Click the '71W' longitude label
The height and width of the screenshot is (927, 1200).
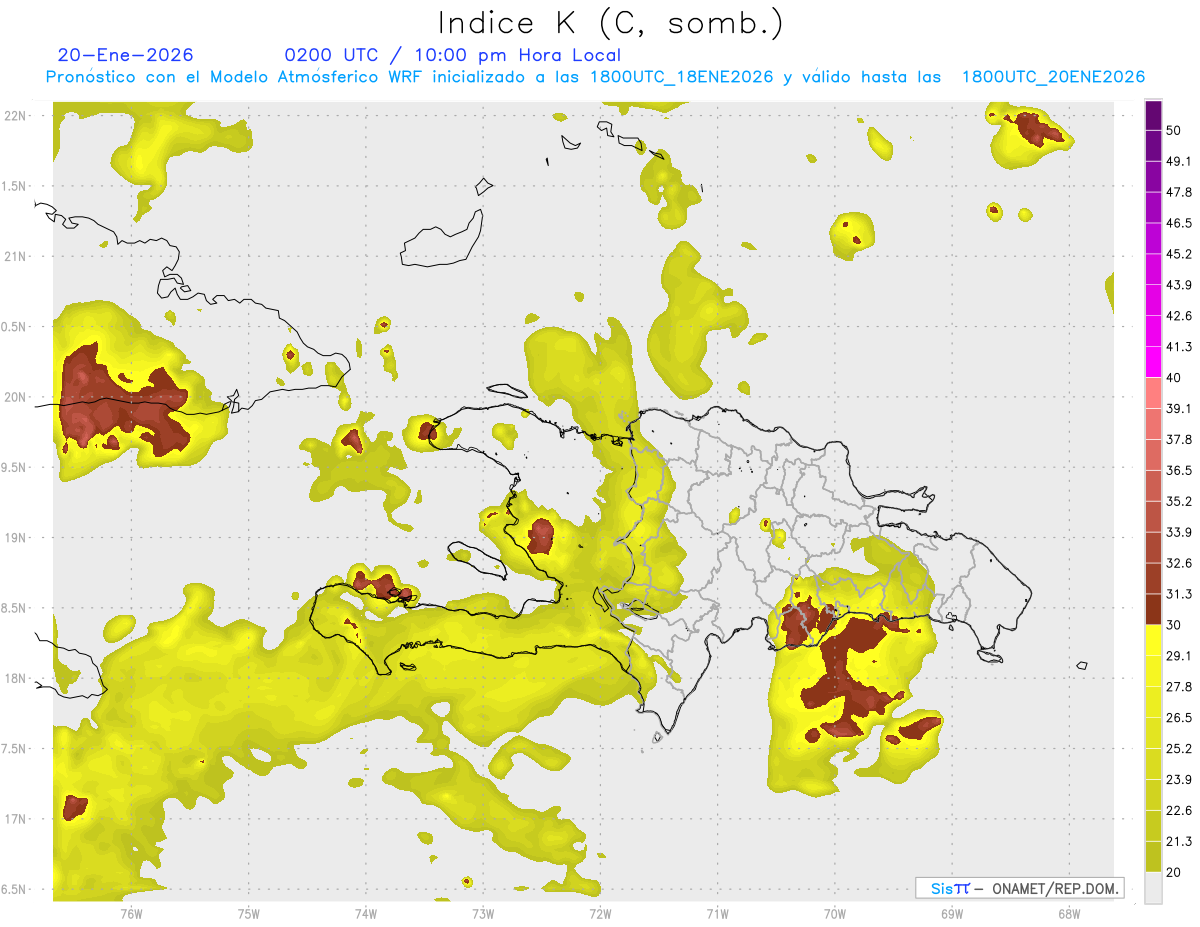pos(717,913)
